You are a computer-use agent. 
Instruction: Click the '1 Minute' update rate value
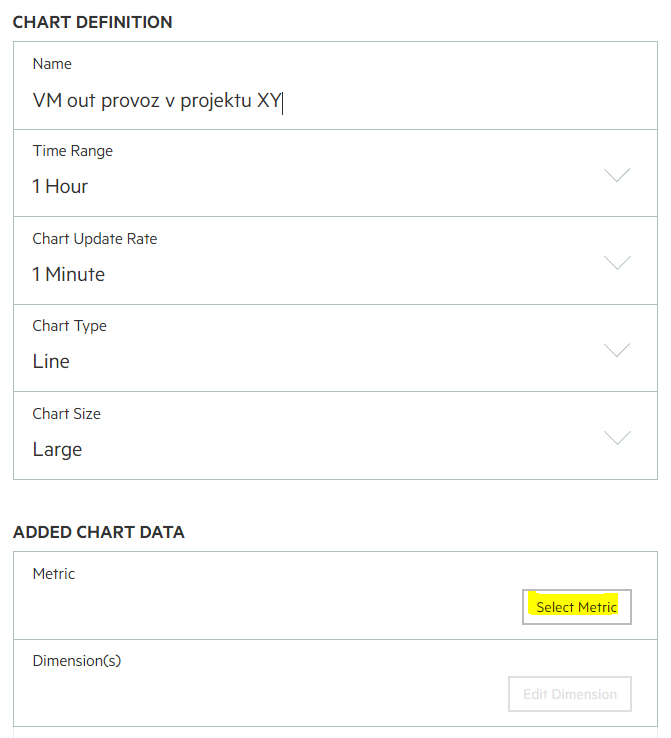tap(69, 274)
